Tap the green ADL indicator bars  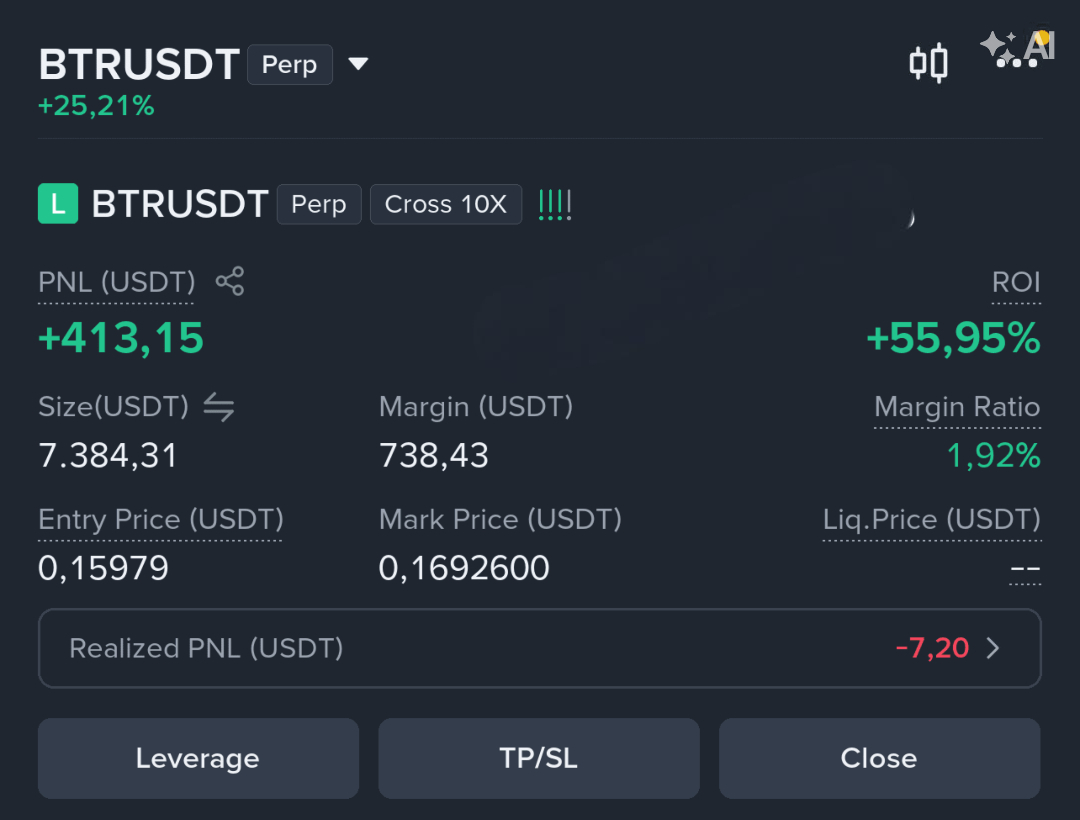click(555, 204)
